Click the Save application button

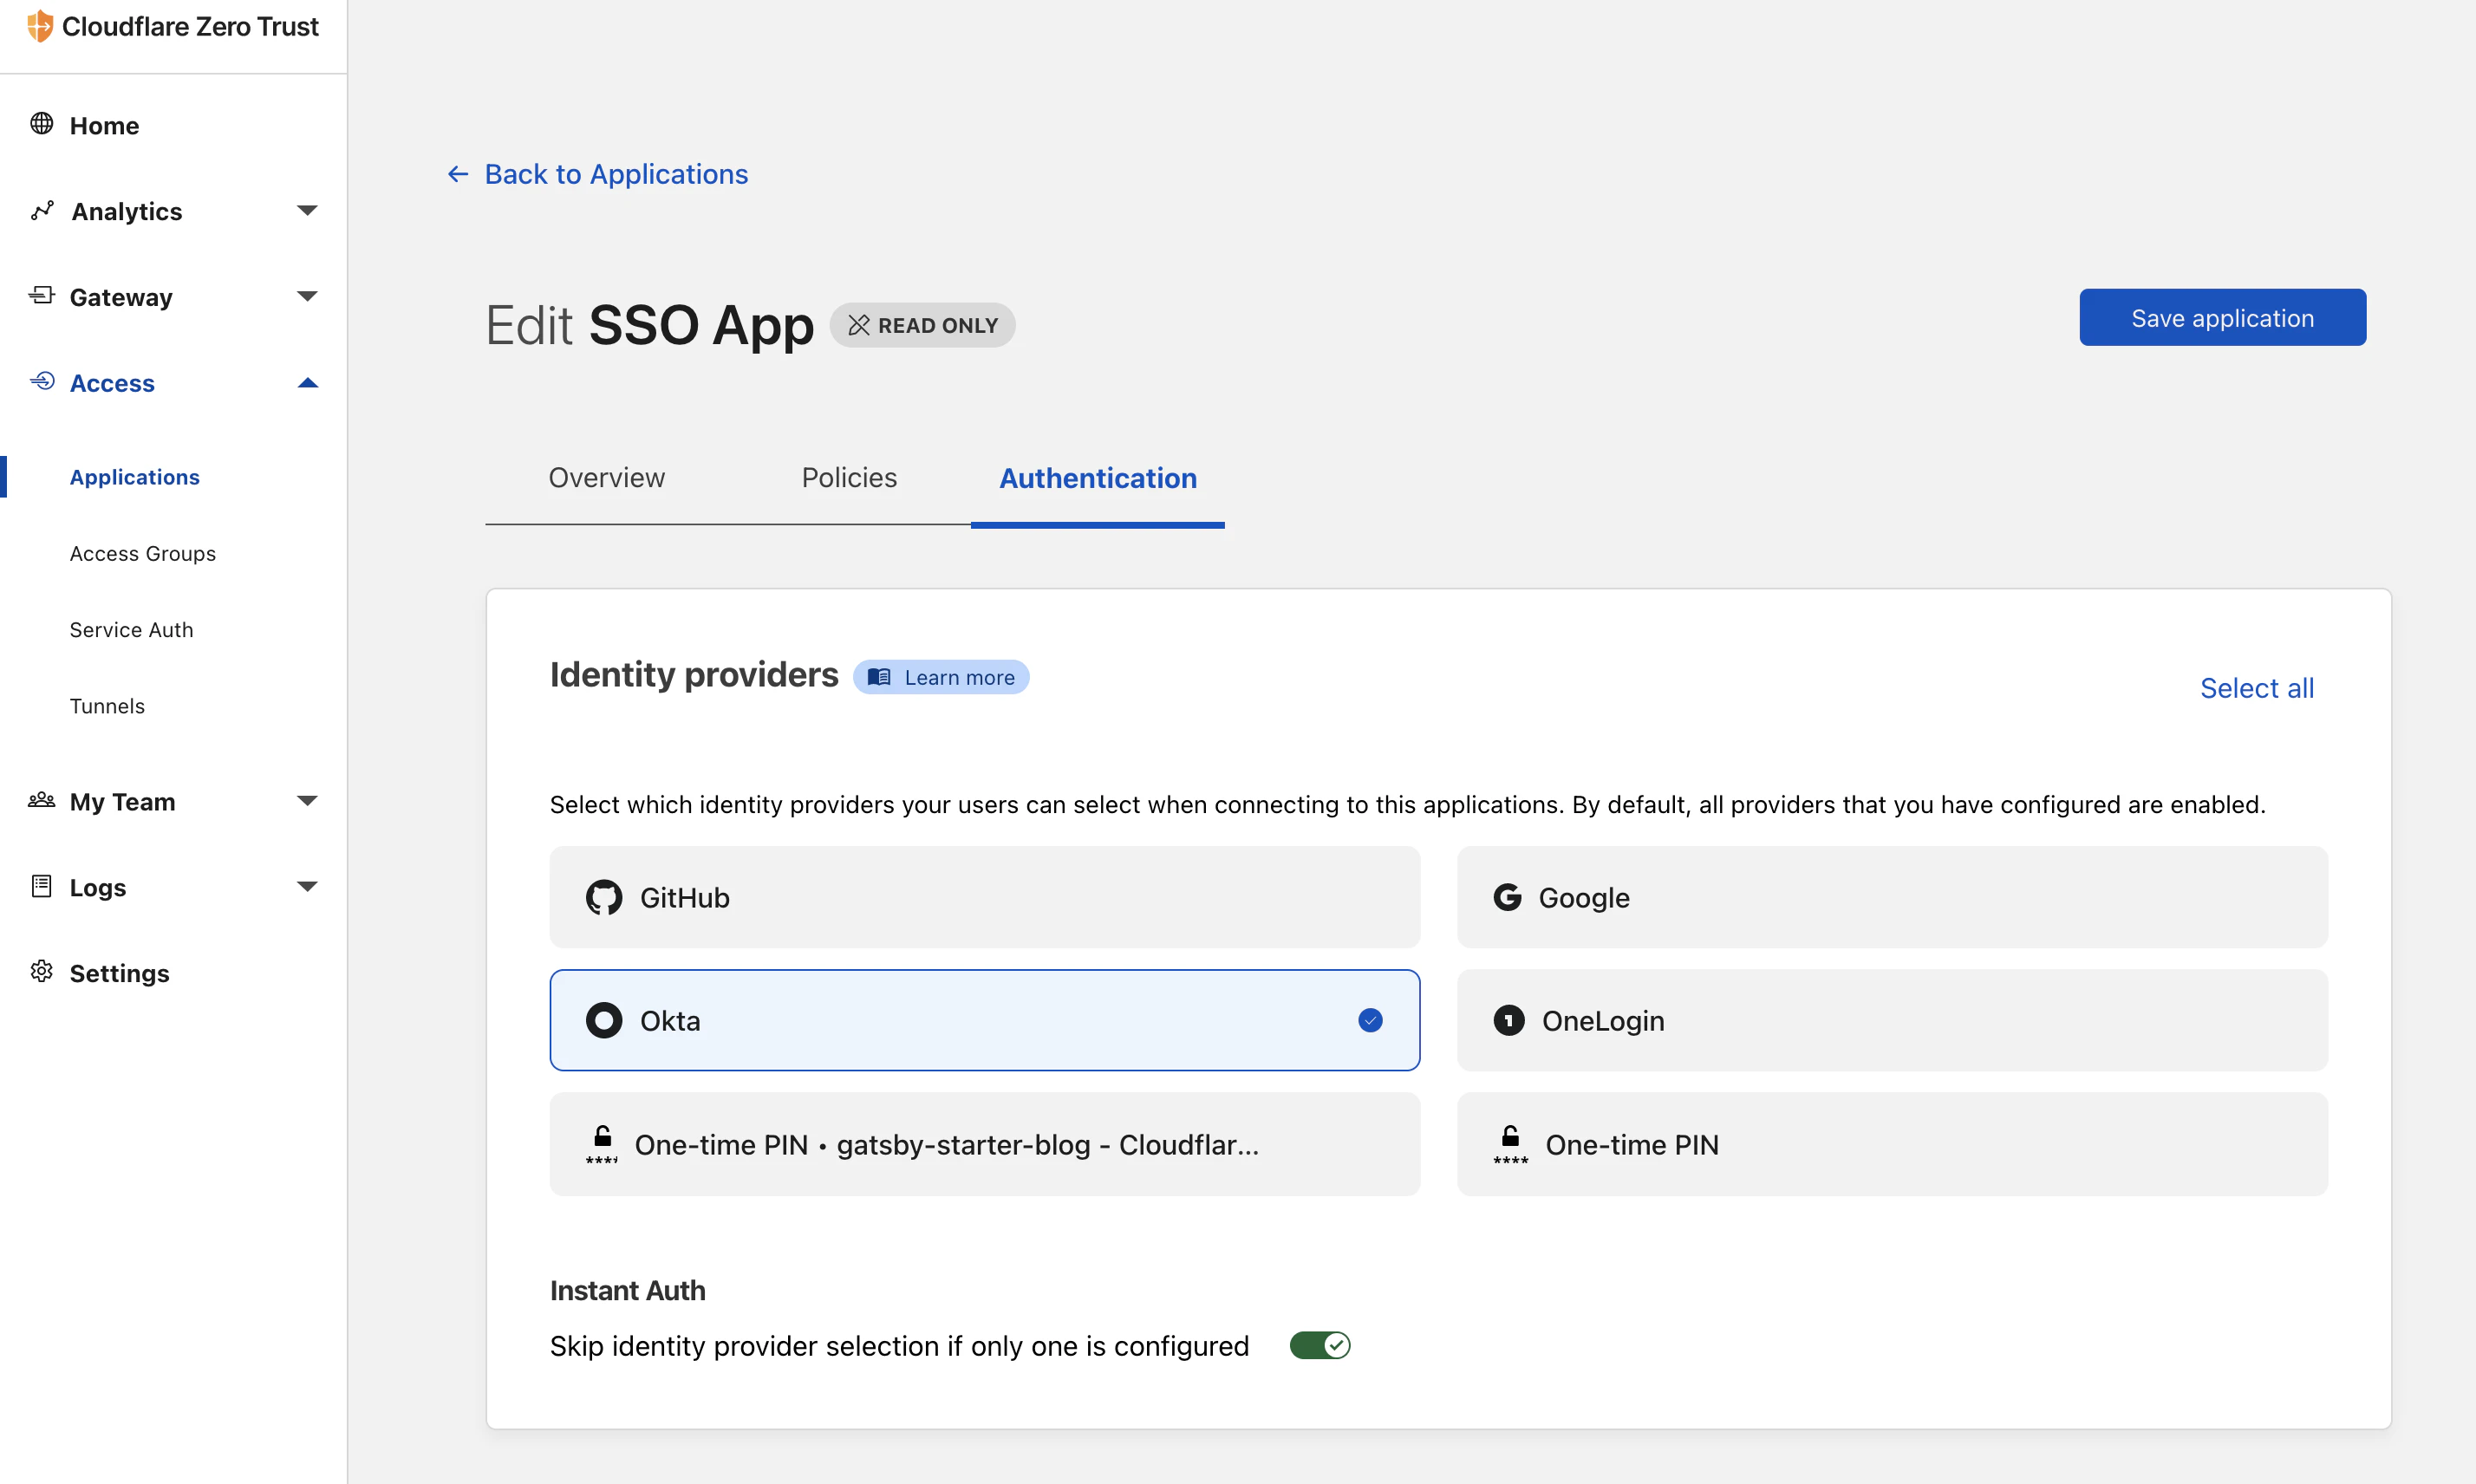coord(2222,318)
